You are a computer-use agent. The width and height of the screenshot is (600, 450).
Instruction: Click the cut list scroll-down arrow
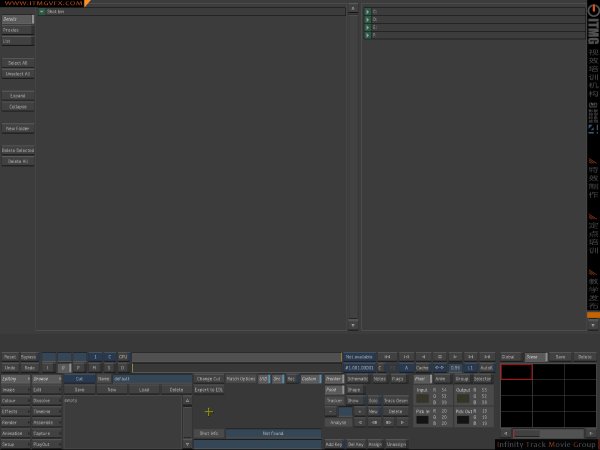pos(188,444)
